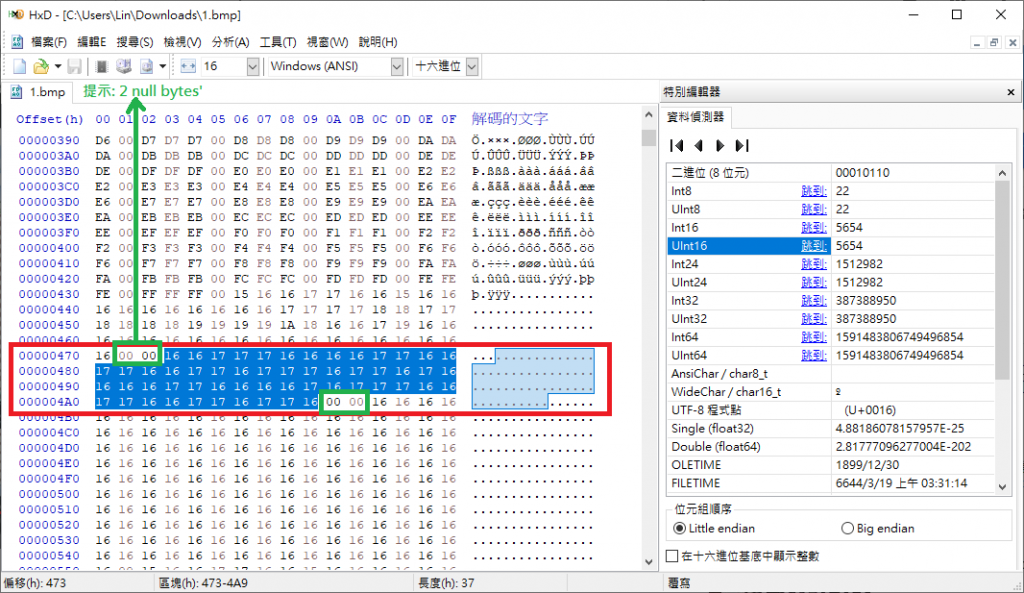Minimize the inner 1.bmp document window
The image size is (1024, 593).
(976, 42)
